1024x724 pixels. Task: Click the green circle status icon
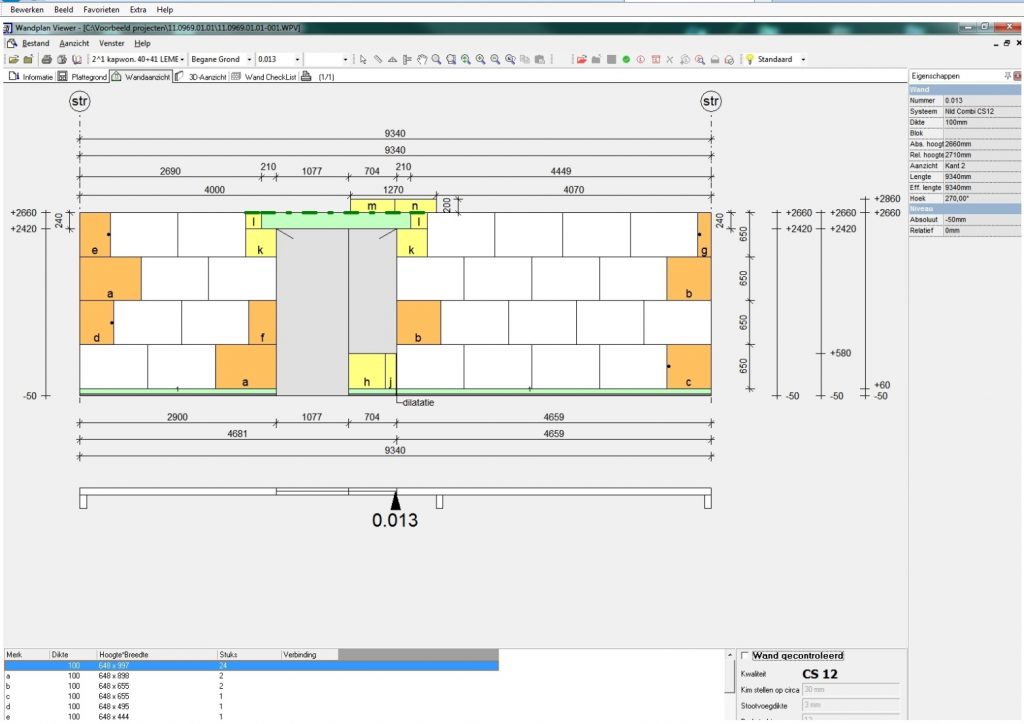click(x=626, y=59)
